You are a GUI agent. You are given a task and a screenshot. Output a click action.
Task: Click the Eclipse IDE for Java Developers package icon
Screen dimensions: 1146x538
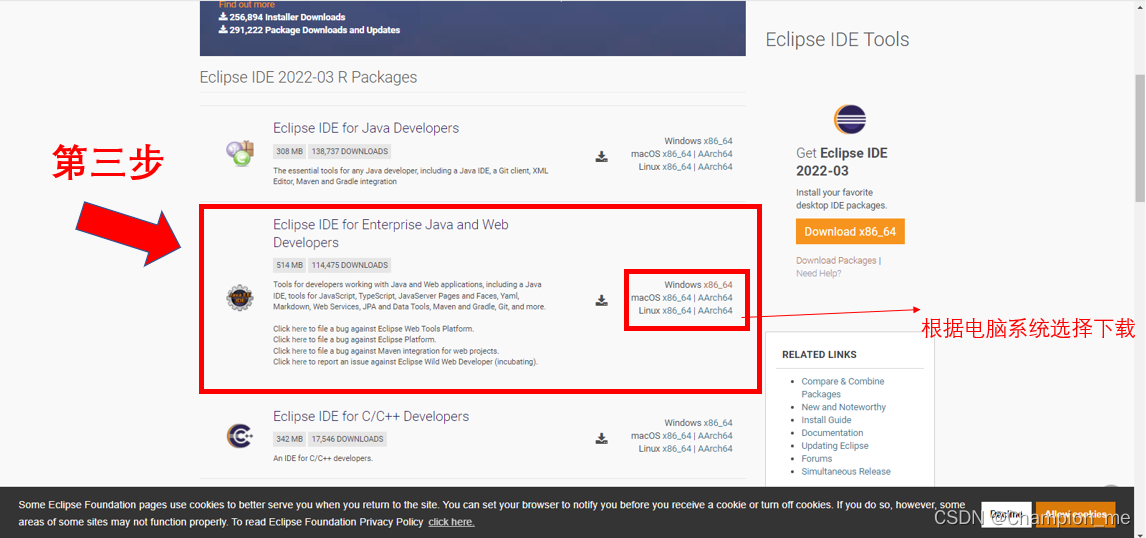click(240, 152)
